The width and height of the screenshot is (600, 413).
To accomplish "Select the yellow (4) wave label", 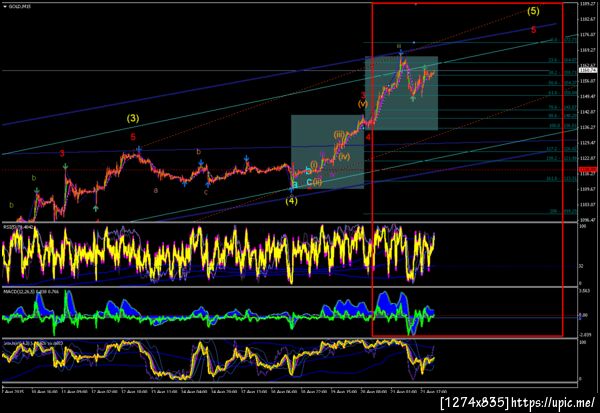I will (x=291, y=201).
